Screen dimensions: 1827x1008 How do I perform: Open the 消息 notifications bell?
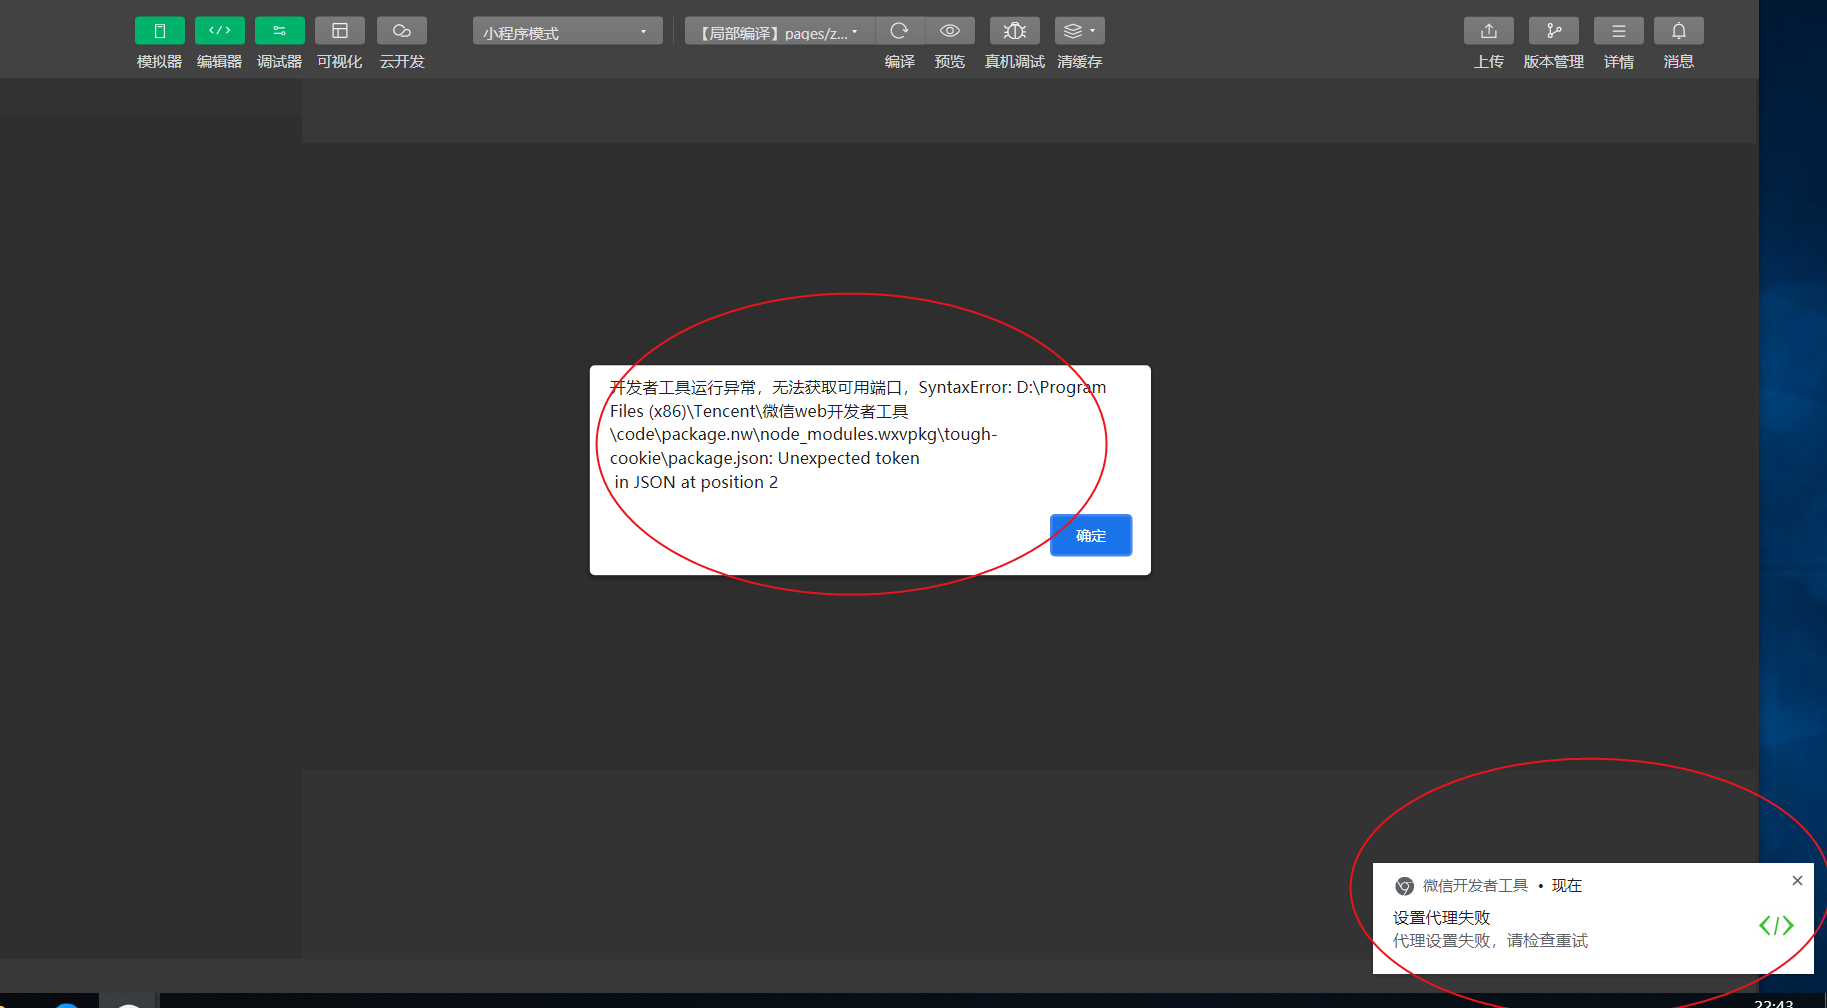pos(1679,31)
